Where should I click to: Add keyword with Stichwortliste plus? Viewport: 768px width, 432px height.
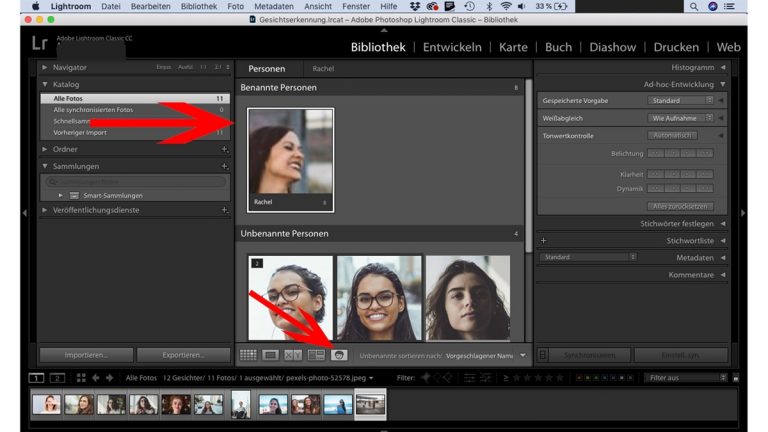(543, 240)
